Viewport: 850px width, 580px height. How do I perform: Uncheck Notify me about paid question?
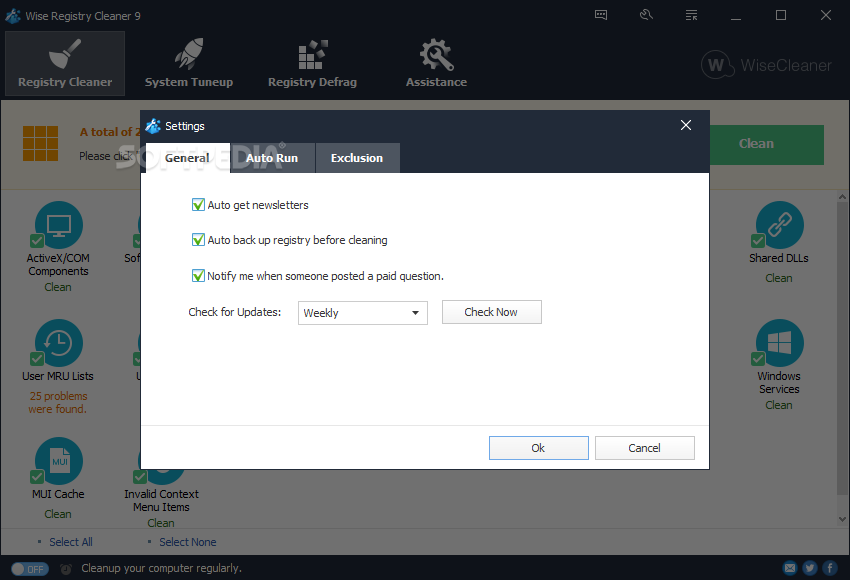[x=198, y=276]
